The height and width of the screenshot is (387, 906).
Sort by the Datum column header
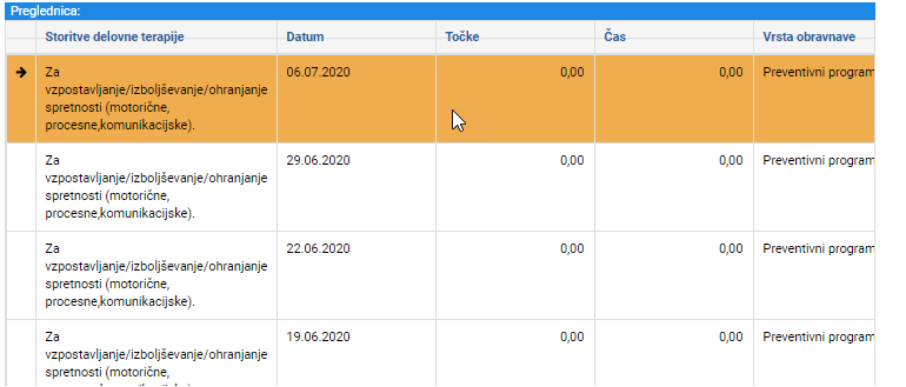coord(305,37)
